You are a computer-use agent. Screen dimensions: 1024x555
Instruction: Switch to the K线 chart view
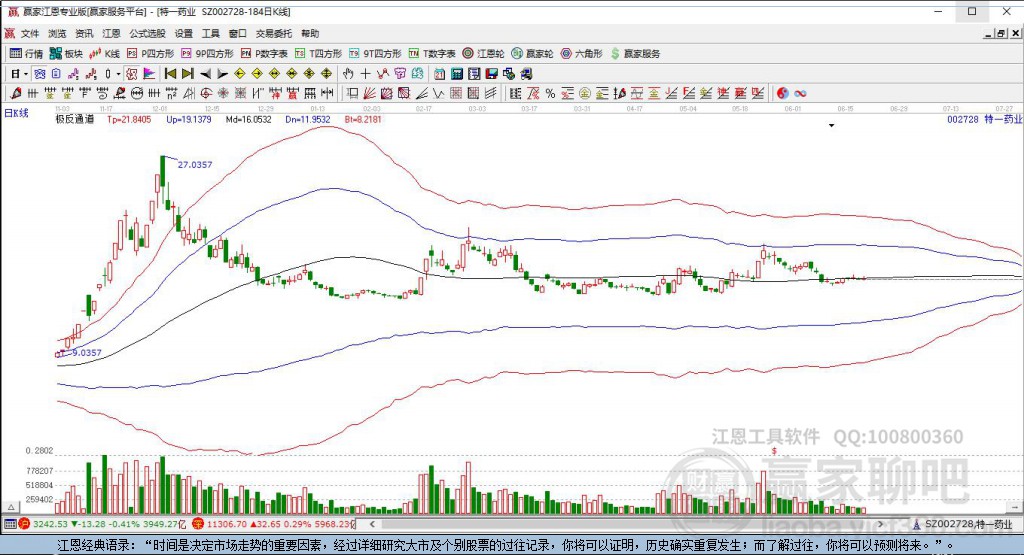pyautogui.click(x=104, y=54)
